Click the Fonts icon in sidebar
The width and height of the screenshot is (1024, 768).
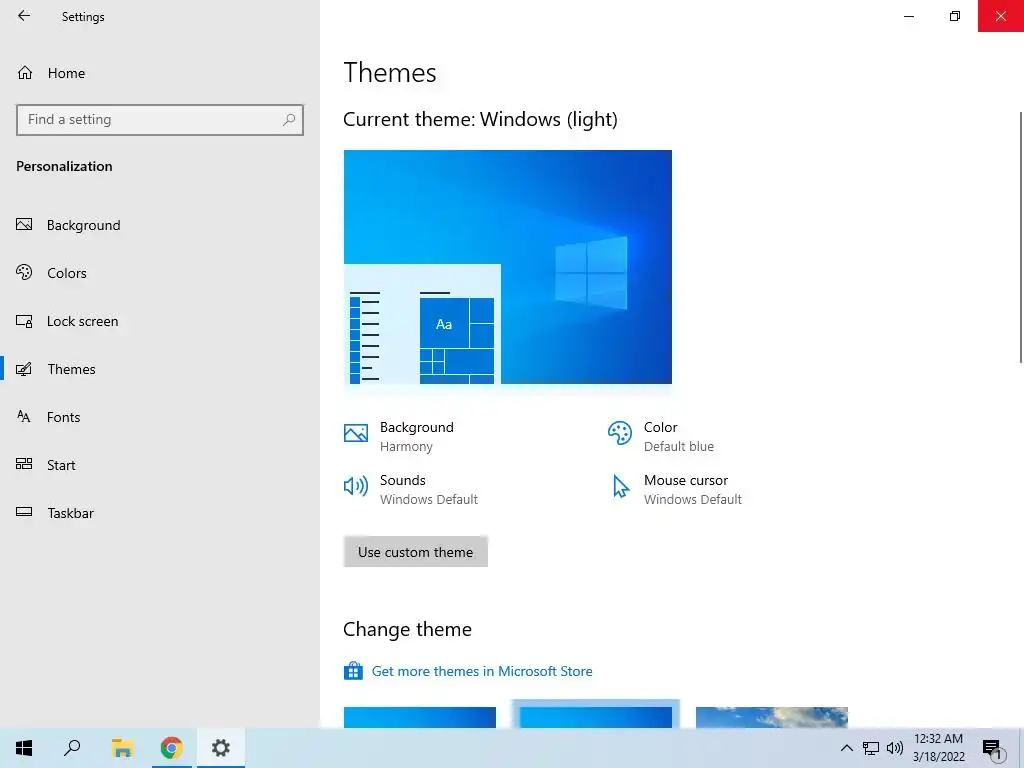[24, 416]
